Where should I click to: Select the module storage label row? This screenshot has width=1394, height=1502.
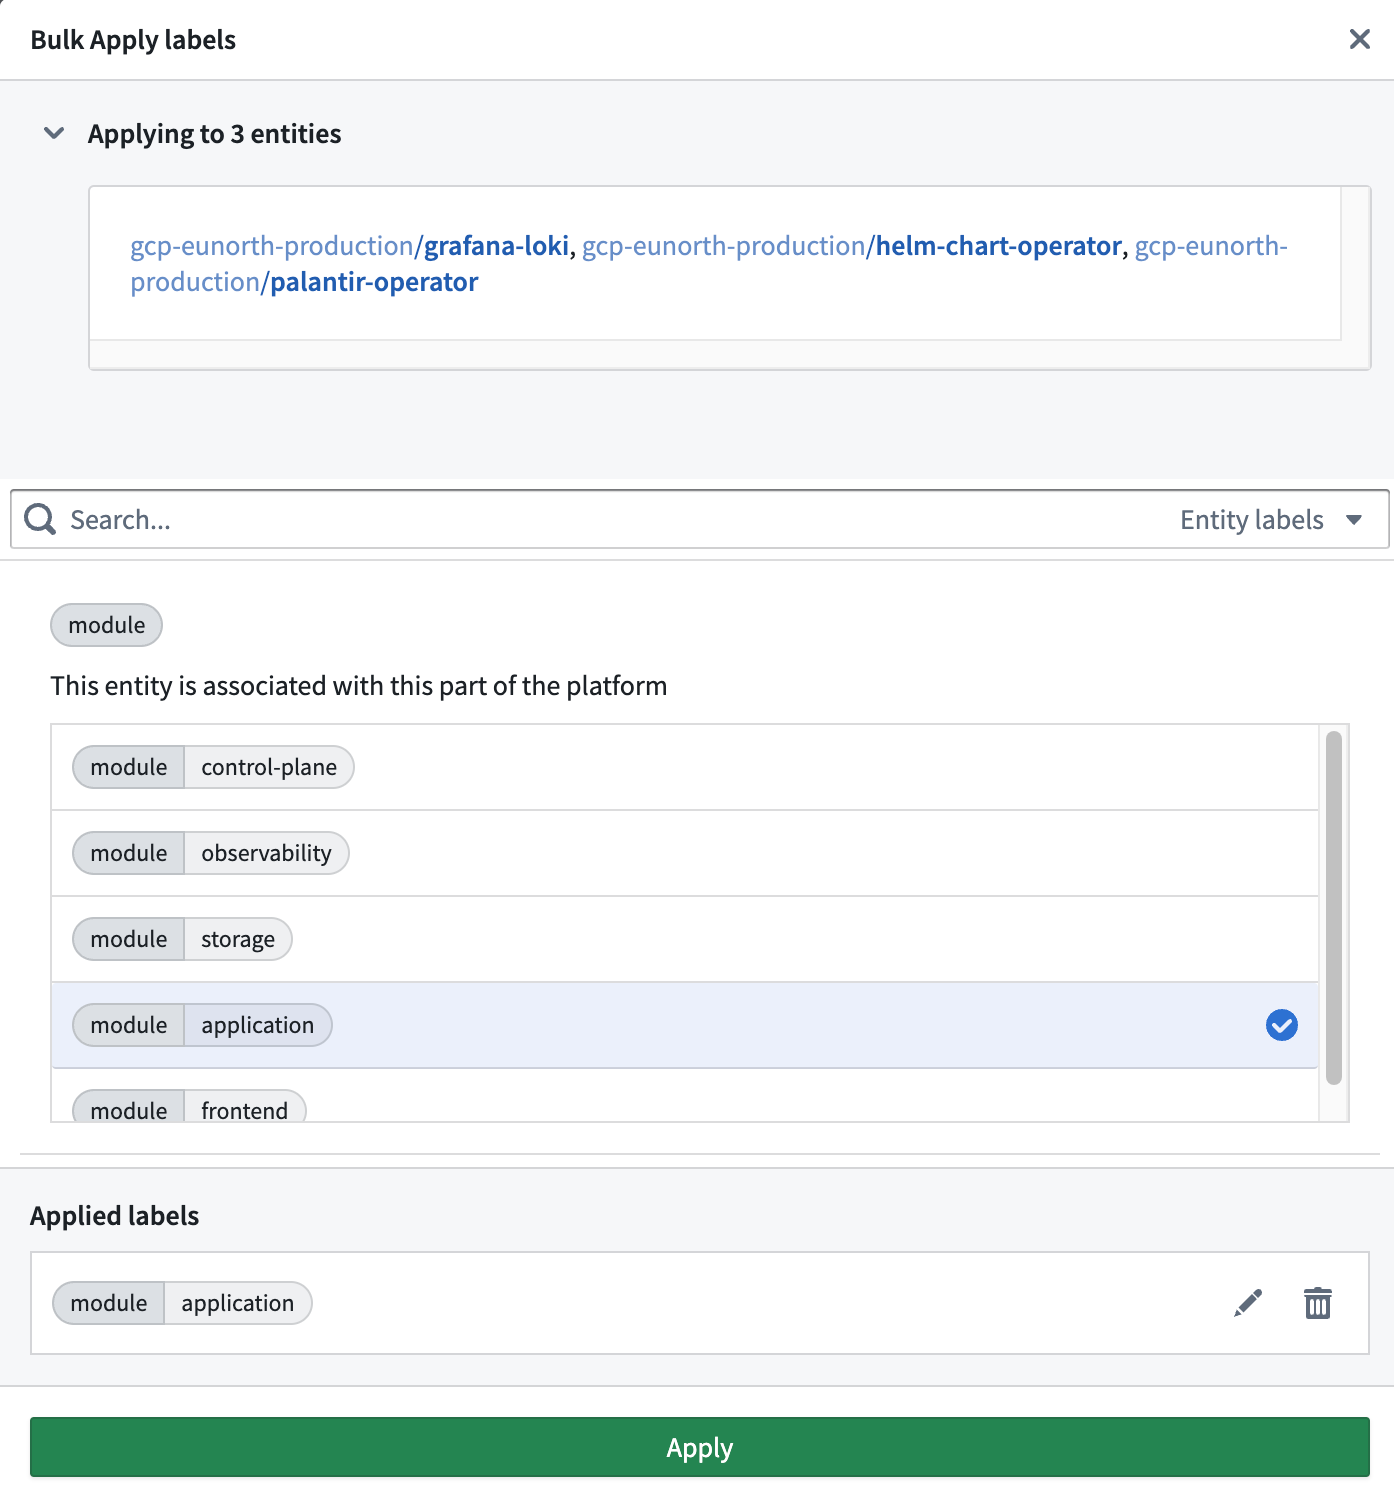coord(685,939)
